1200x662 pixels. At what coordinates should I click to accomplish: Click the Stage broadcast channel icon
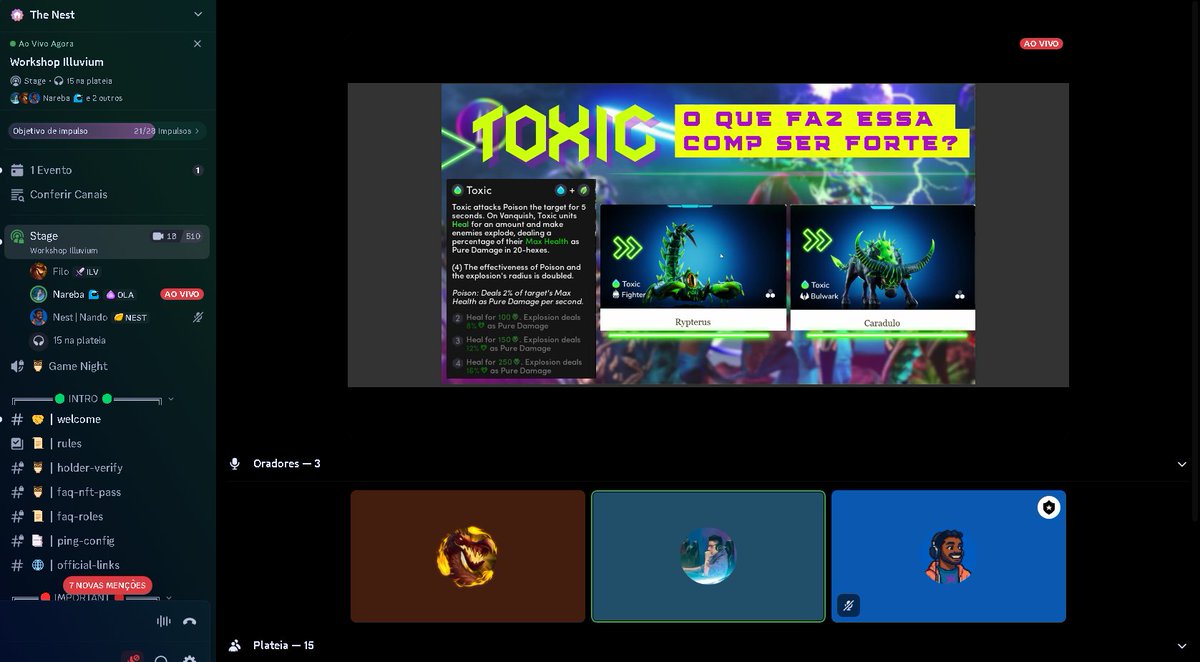coord(17,237)
